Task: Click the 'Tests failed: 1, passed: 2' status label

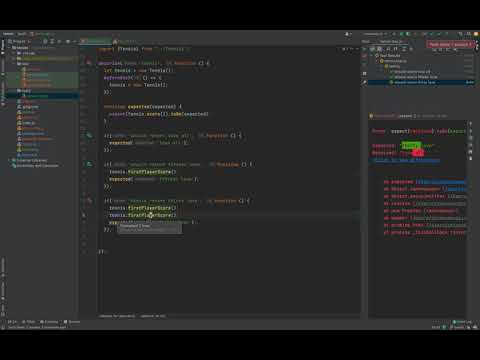Action: coord(450,44)
